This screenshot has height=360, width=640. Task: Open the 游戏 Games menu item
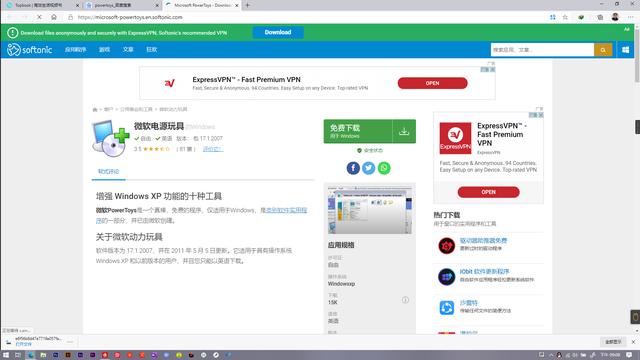pyautogui.click(x=104, y=49)
